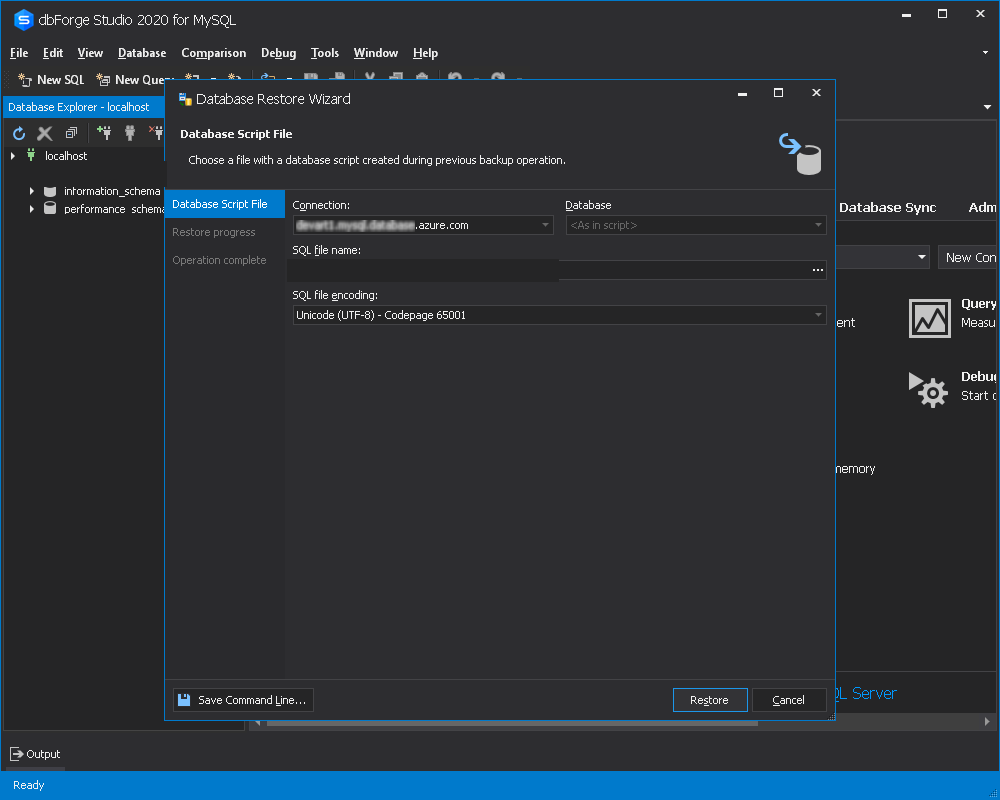Select Database Script File wizard step
Viewport: 1000px width, 800px height.
pos(224,204)
